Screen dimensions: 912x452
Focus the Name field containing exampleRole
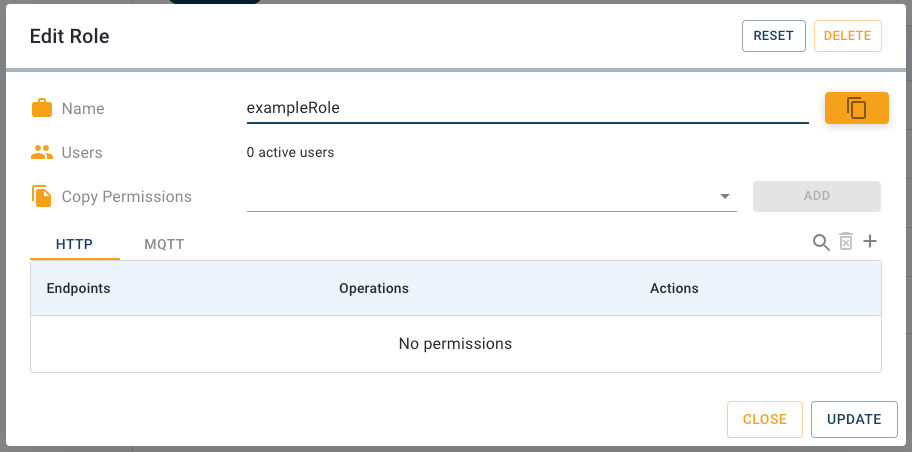click(527, 108)
